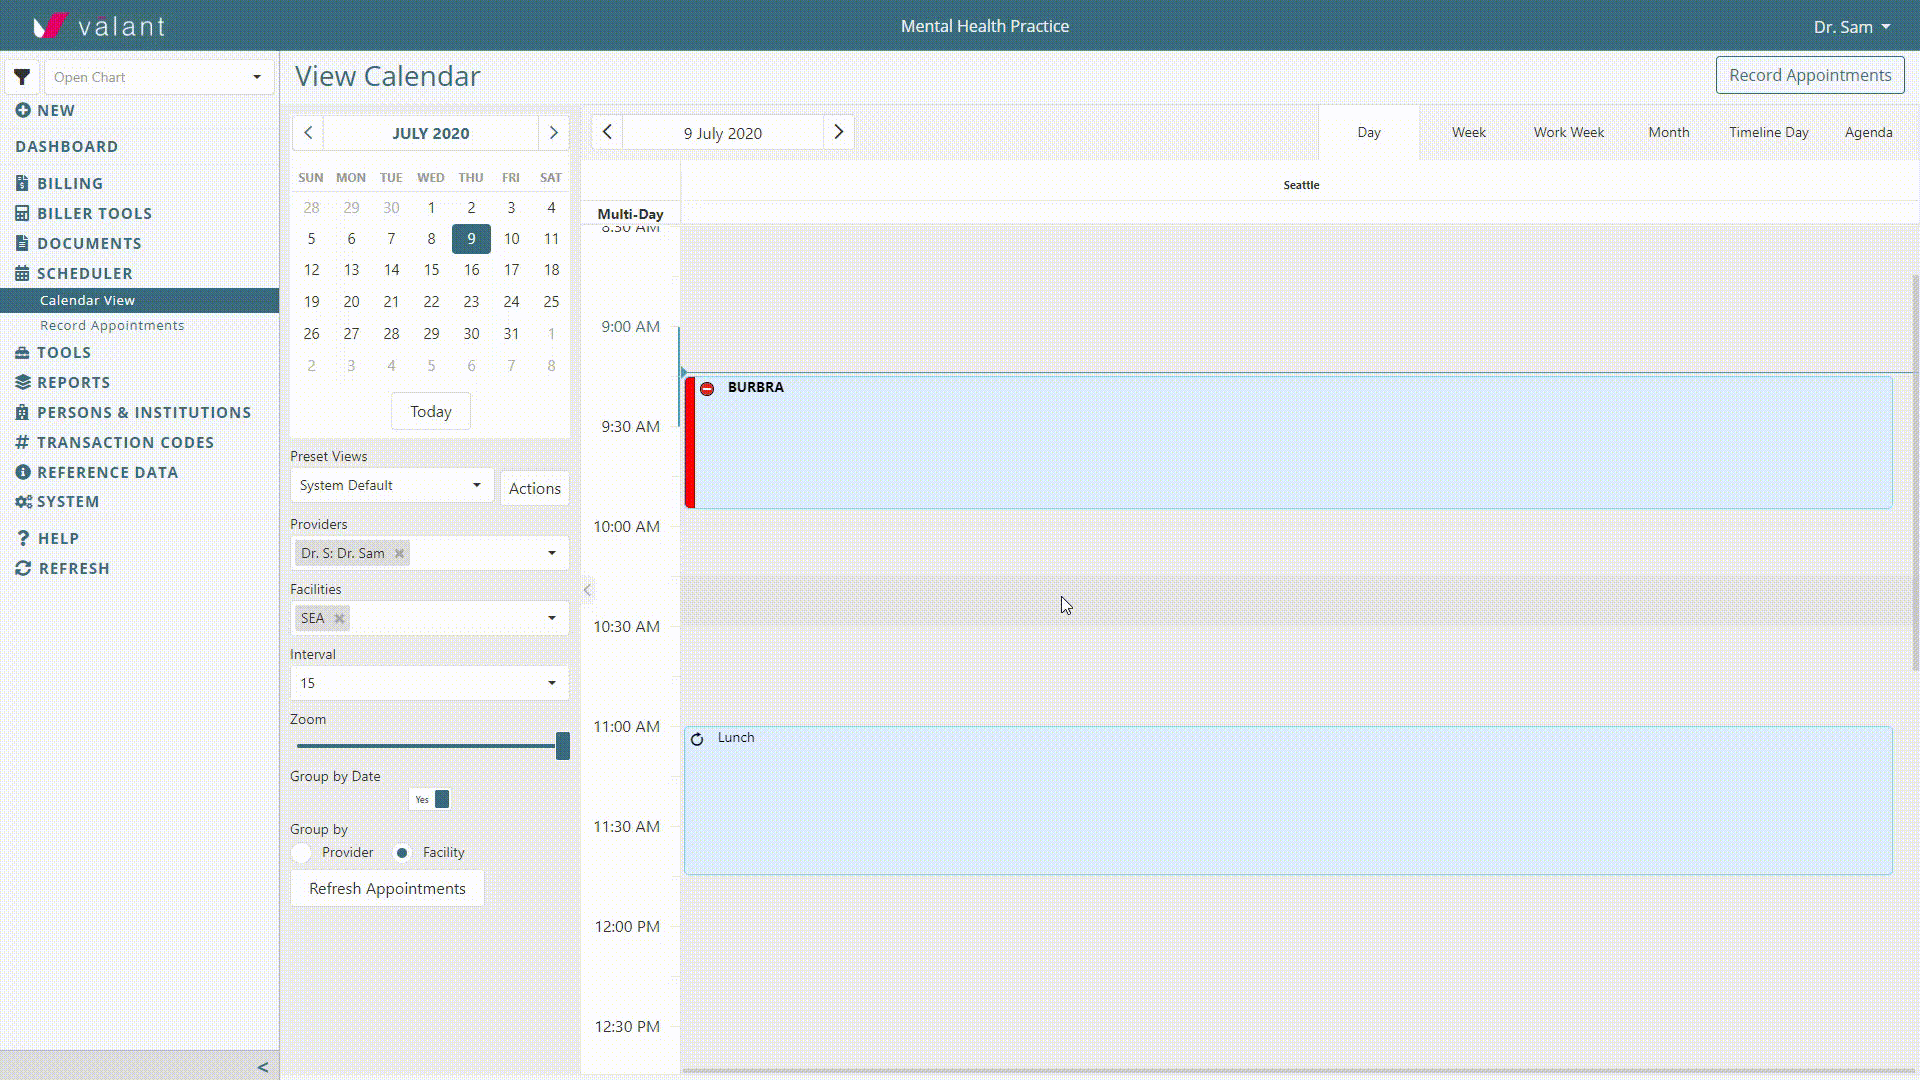Go to previous month in mini calendar
Viewport: 1920px width, 1080px height.
coord(308,133)
